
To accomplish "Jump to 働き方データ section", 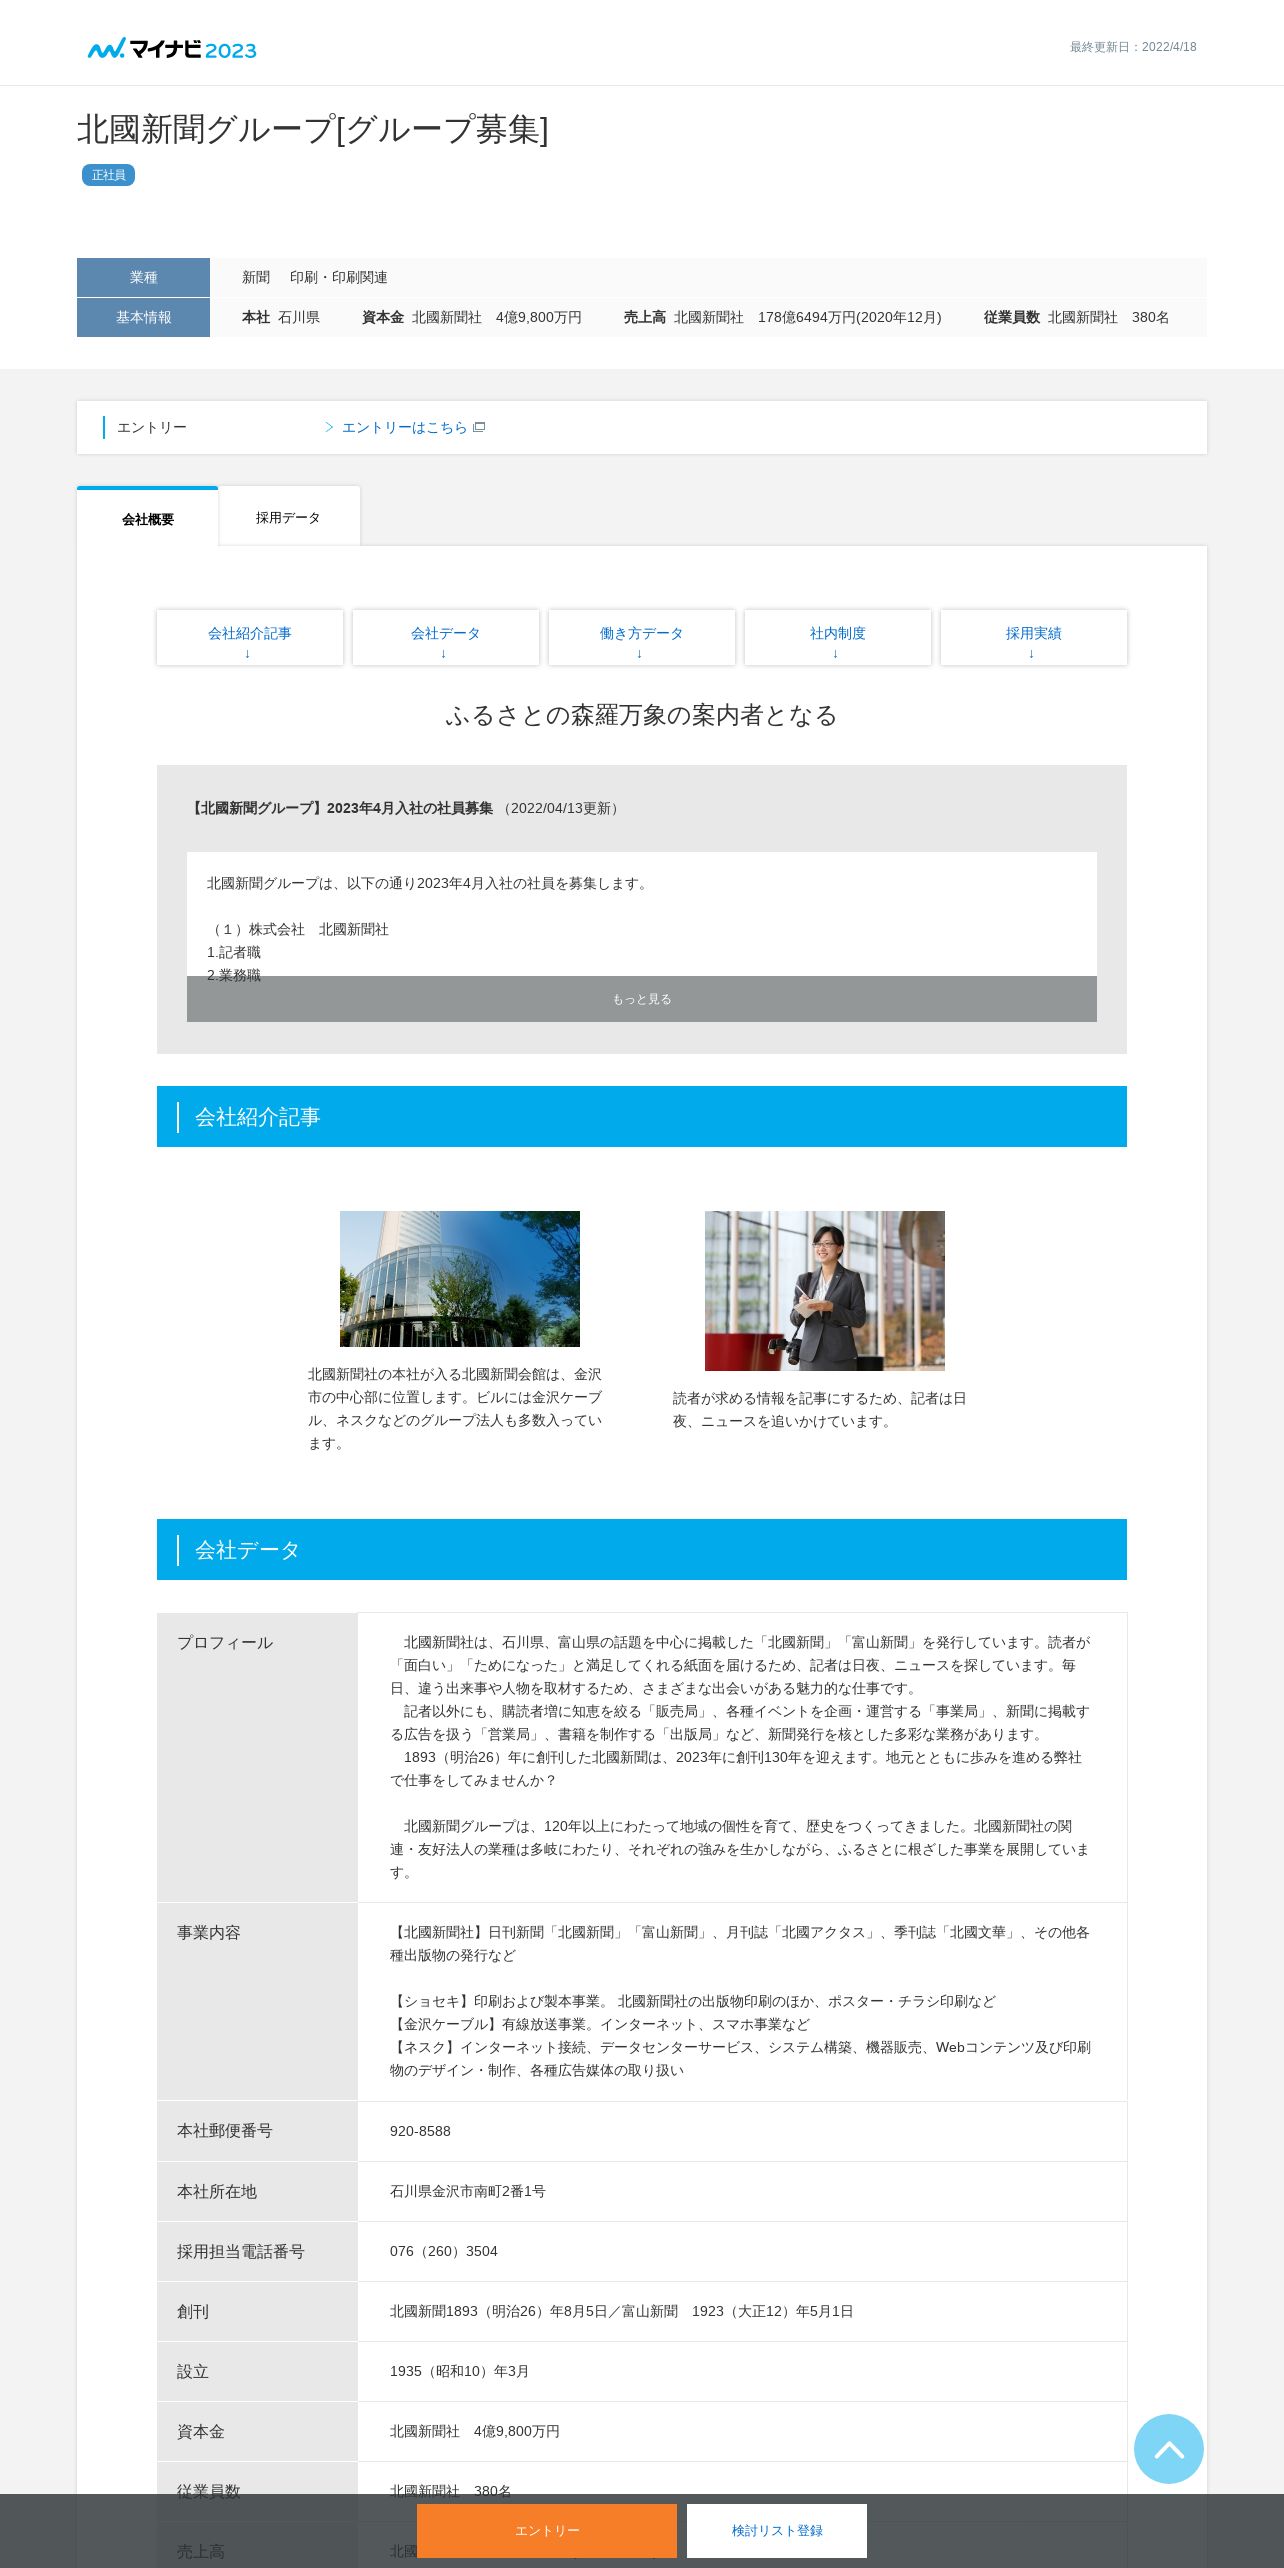I will (642, 638).
